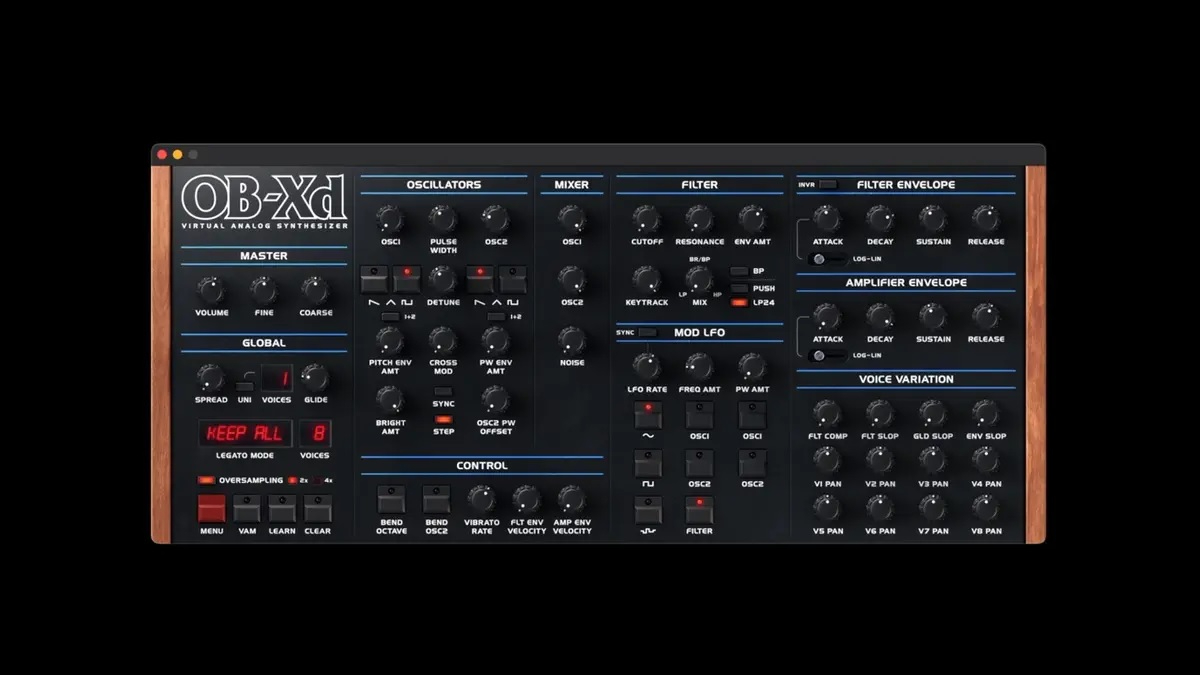The width and height of the screenshot is (1200, 675).
Task: Toggle oscillator 2 sawtooth wave button
Action: pos(480,279)
